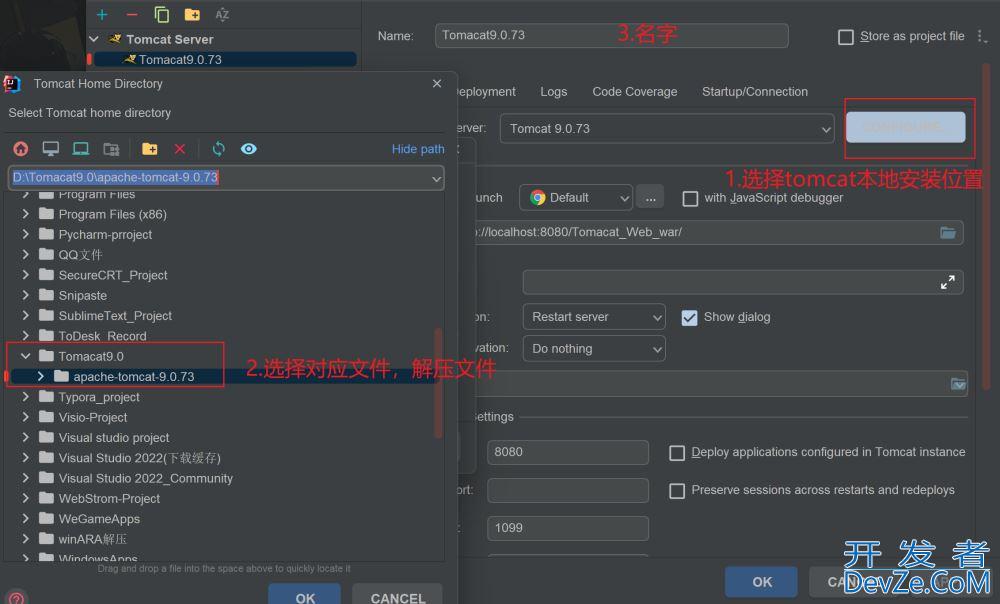Click the folder icon in the field below Do nothing
The width and height of the screenshot is (1000, 604).
958,384
